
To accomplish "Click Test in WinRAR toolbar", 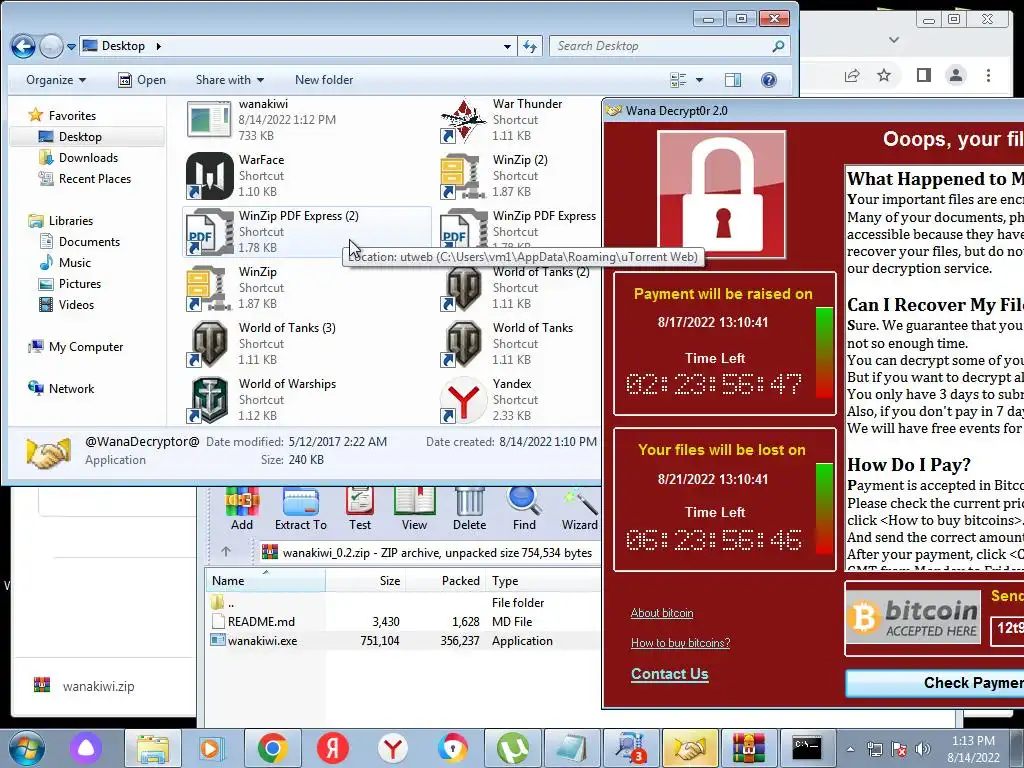I will pos(359,509).
